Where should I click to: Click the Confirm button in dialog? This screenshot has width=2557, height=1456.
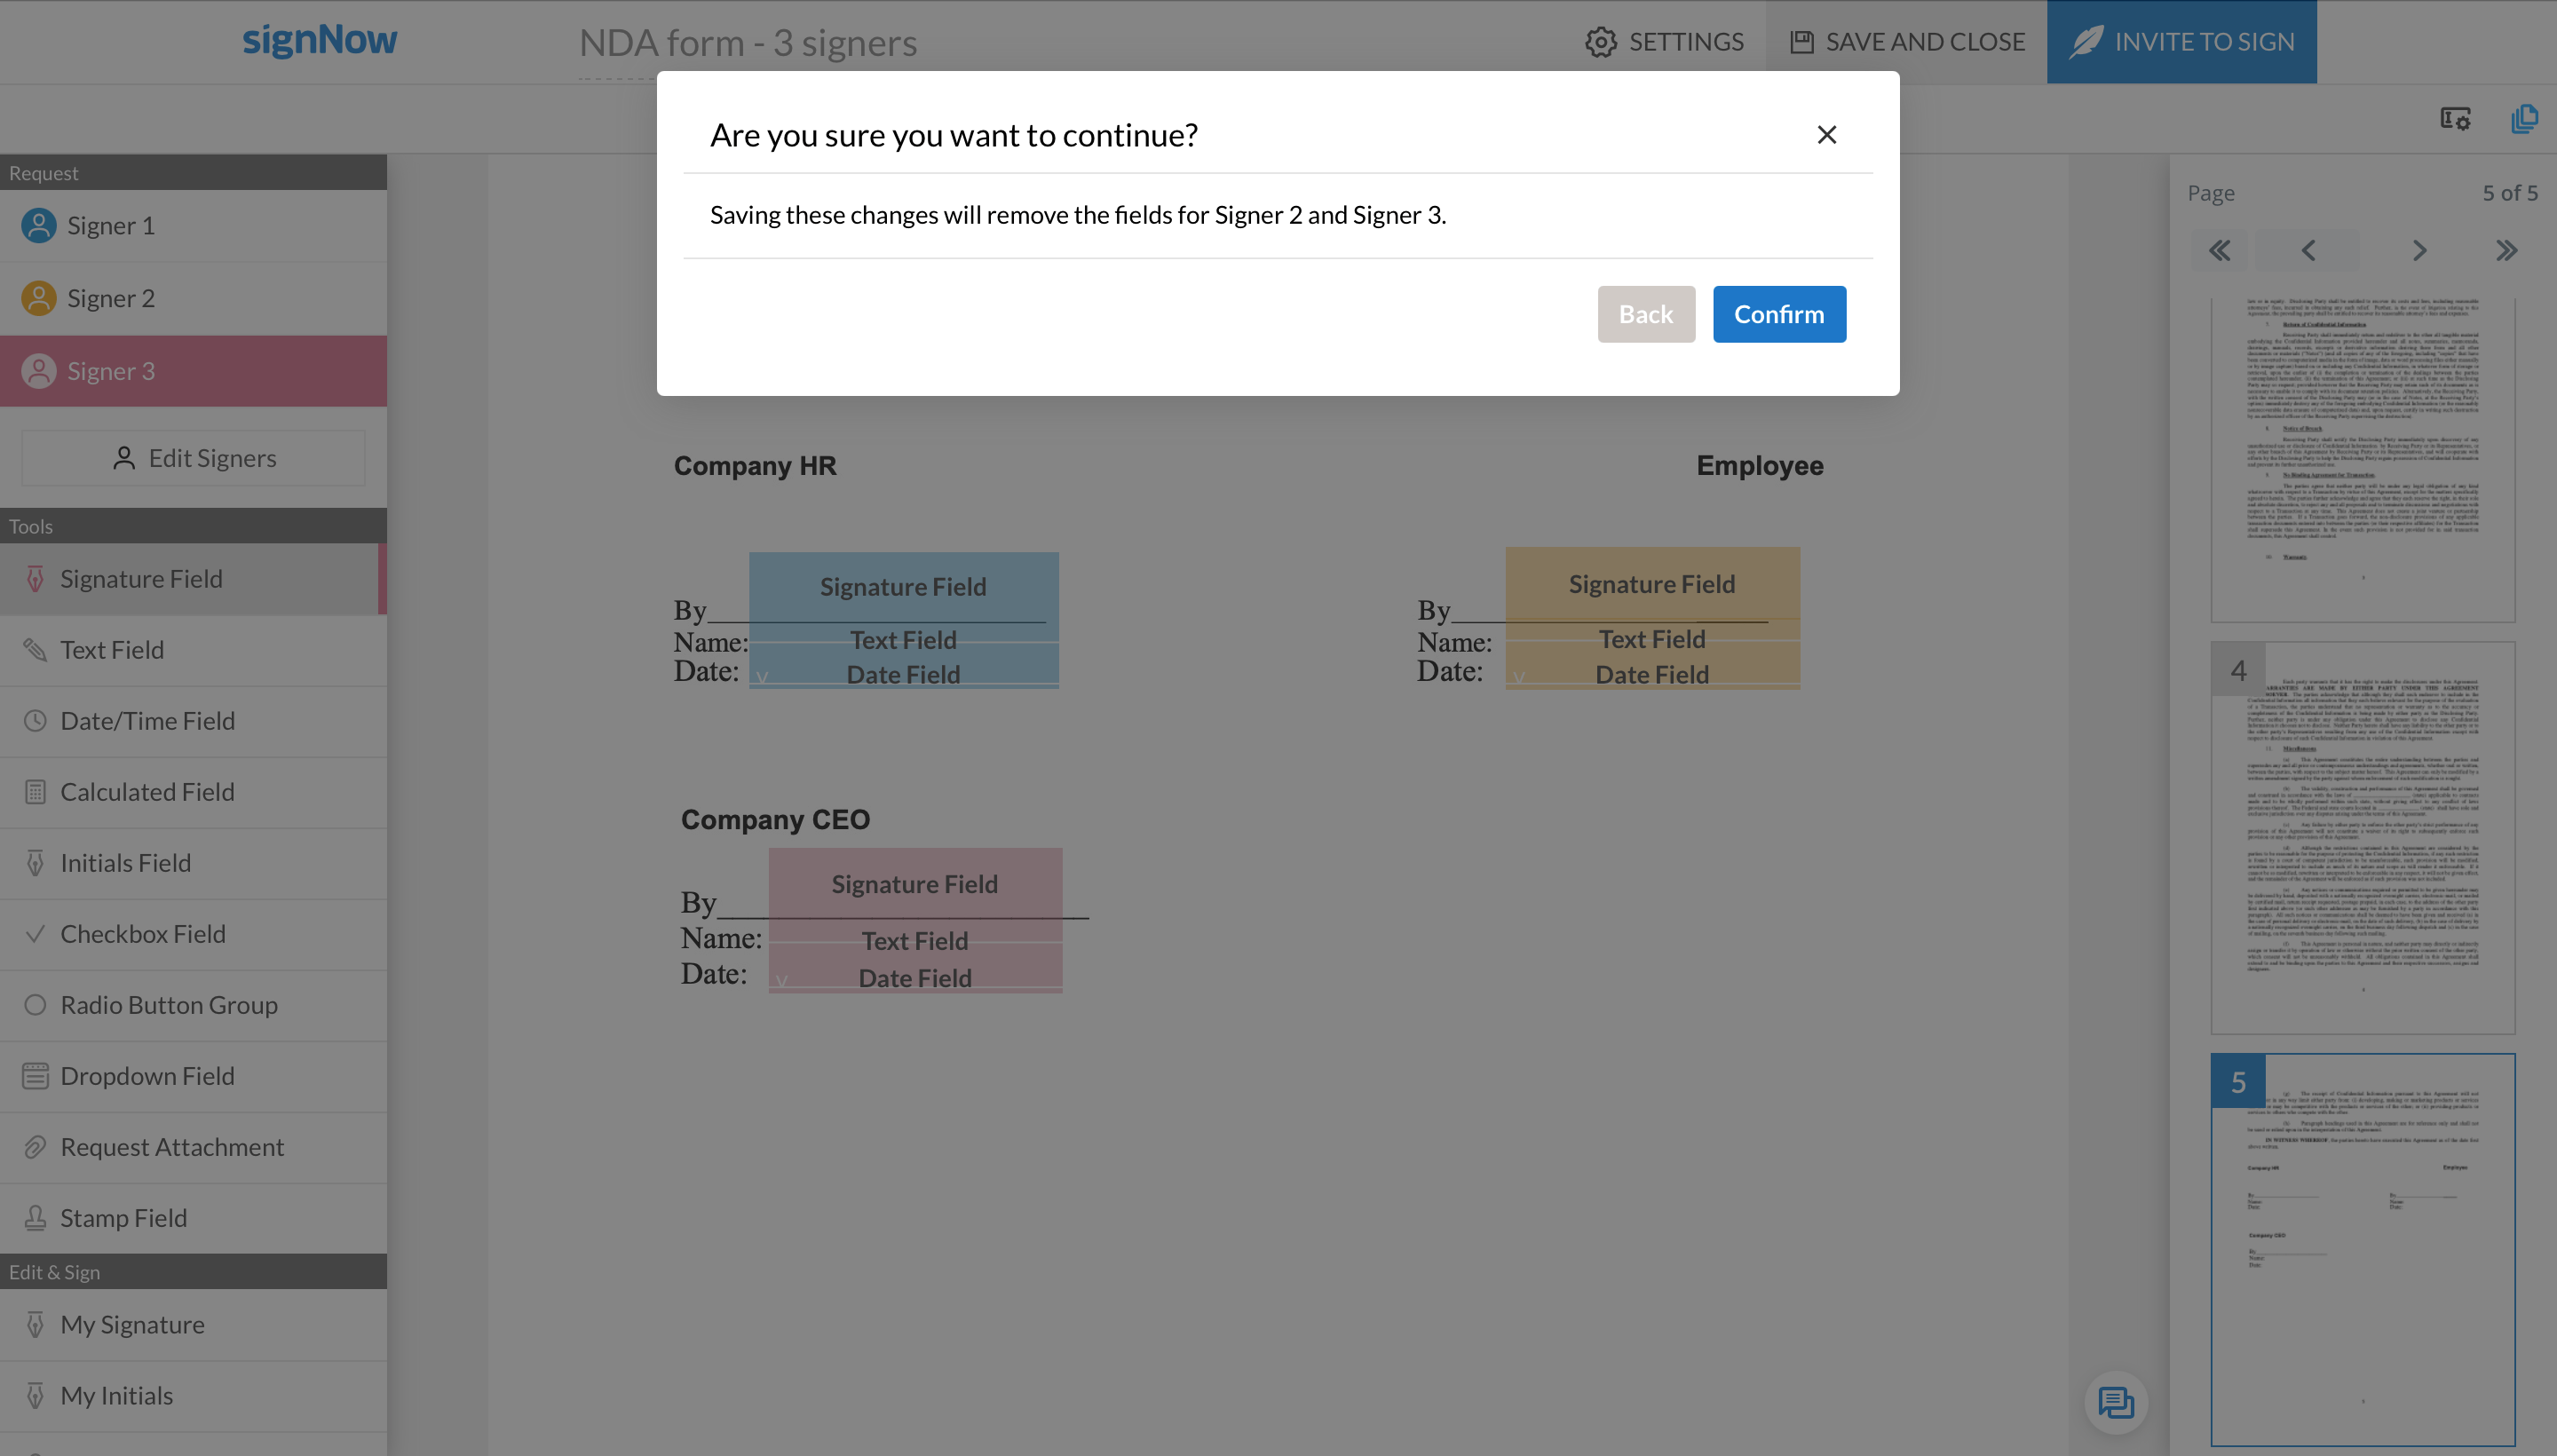click(1778, 314)
